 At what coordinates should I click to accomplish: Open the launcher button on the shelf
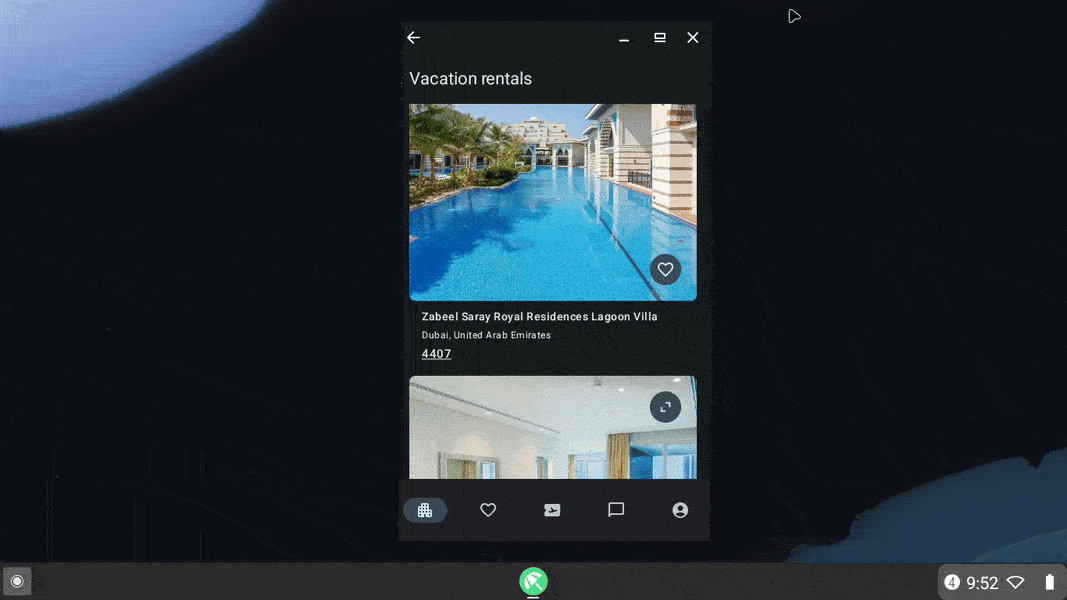click(x=17, y=582)
